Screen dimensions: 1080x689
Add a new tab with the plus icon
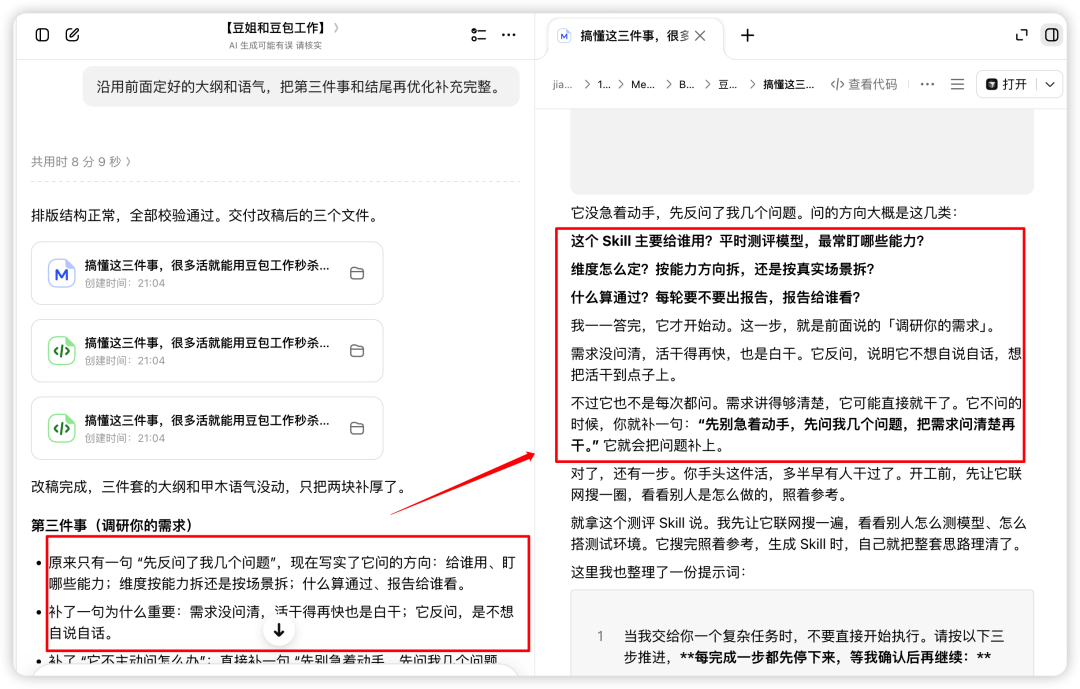point(747,35)
